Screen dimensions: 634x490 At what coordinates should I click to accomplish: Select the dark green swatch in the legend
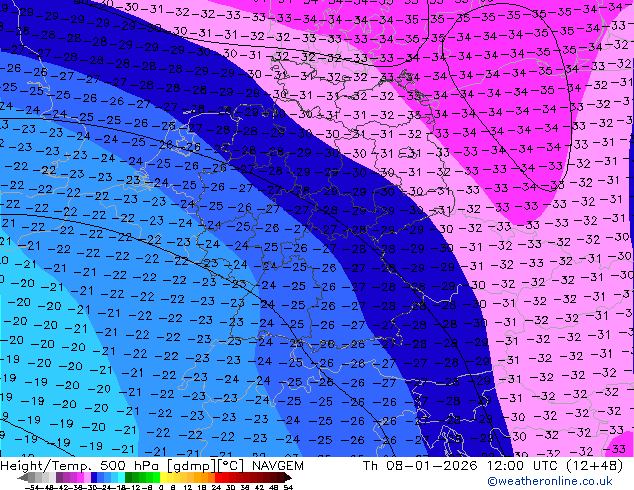tap(128, 478)
